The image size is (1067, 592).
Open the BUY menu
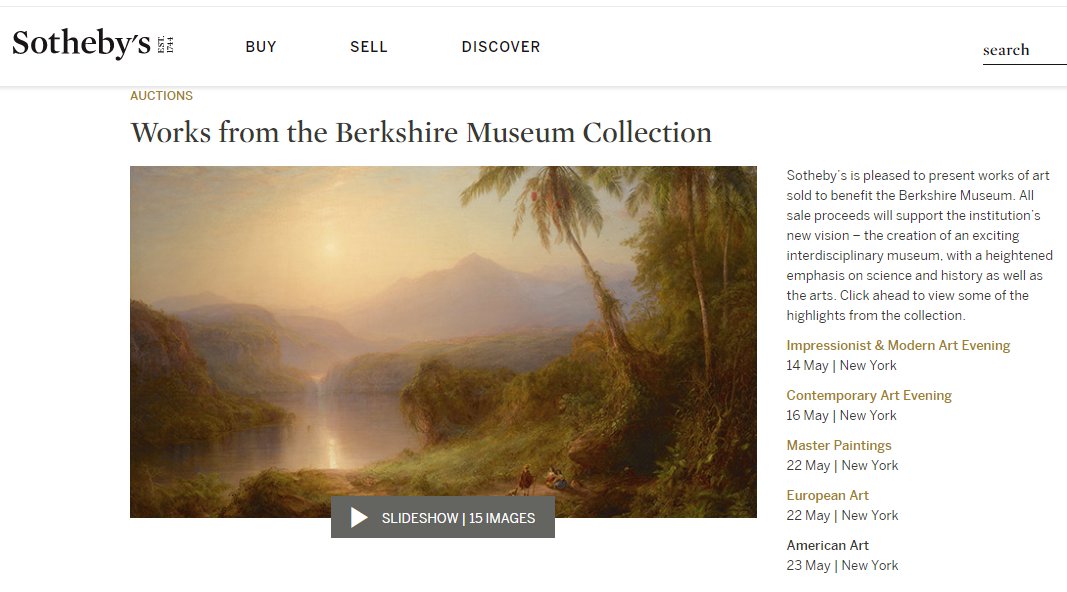[x=260, y=46]
